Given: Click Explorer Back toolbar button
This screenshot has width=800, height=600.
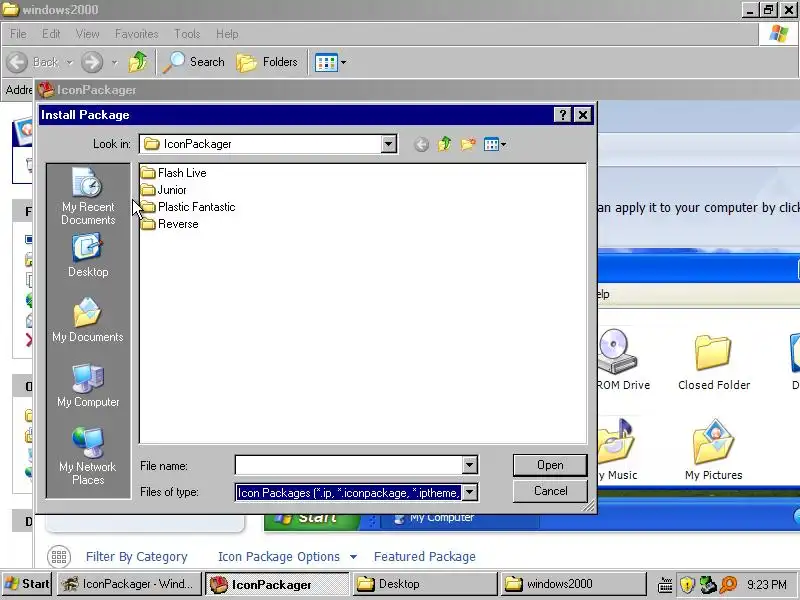Looking at the screenshot, I should tap(33, 62).
